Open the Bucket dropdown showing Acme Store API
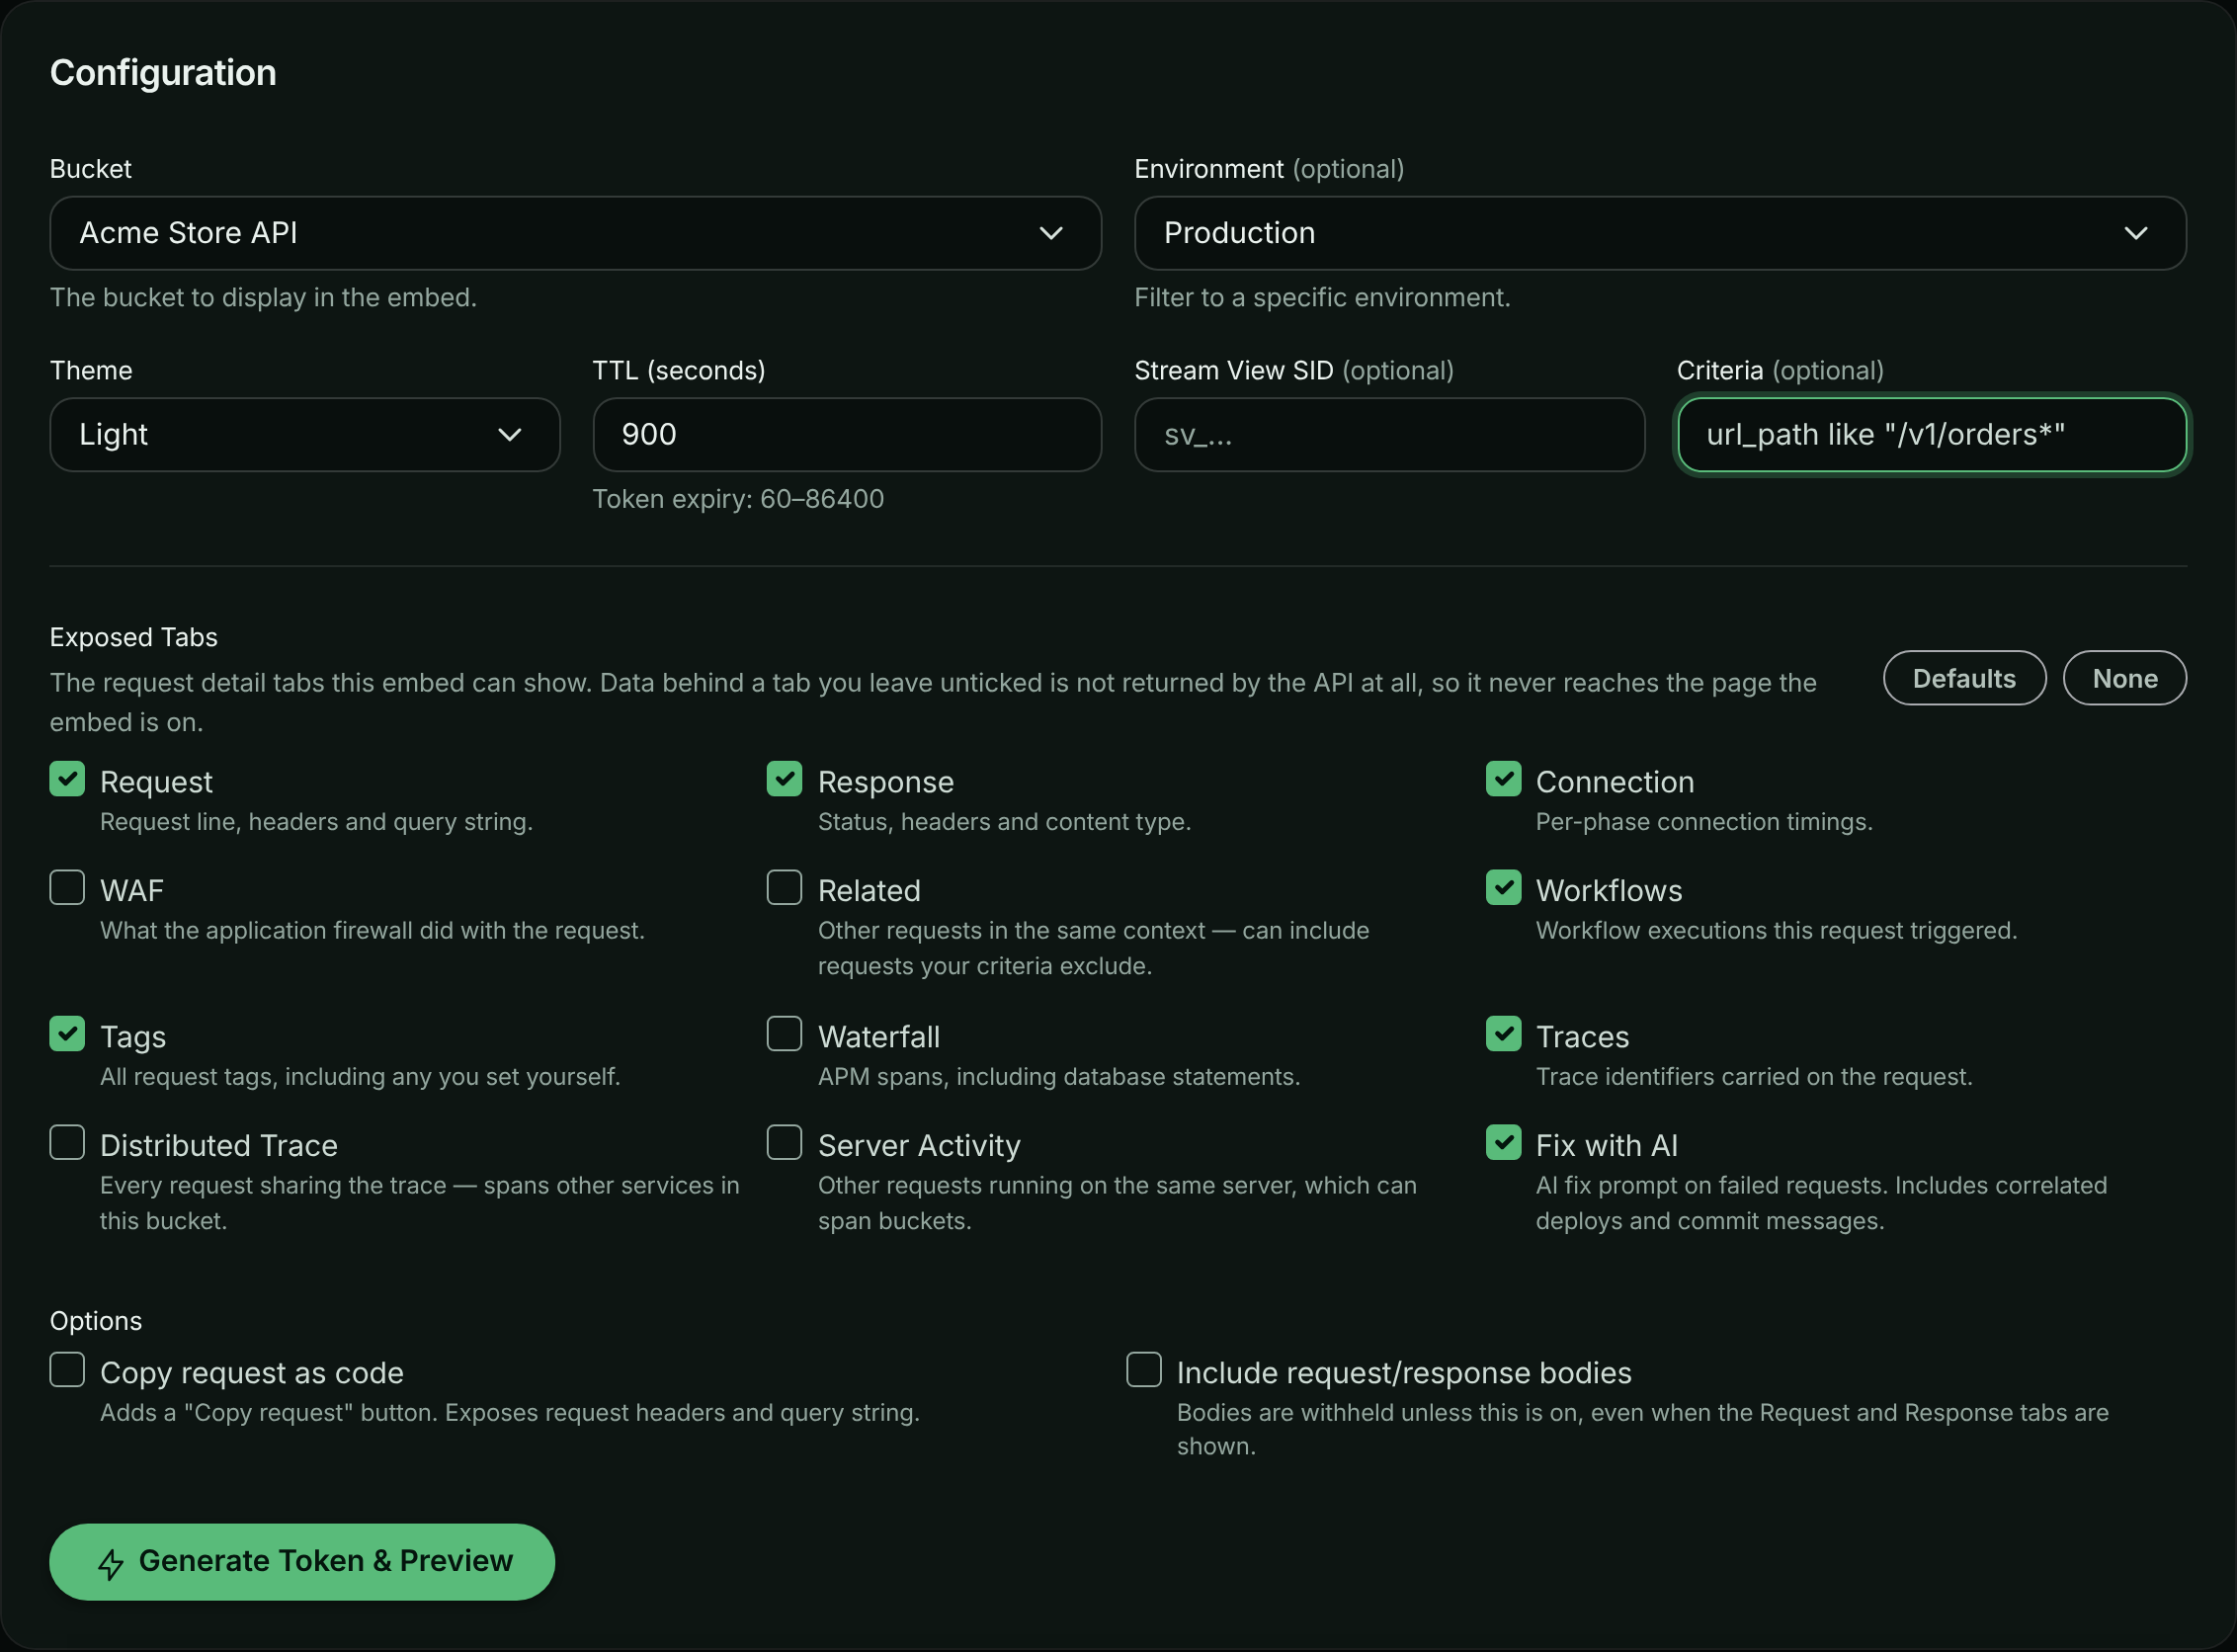2237x1652 pixels. 575,233
